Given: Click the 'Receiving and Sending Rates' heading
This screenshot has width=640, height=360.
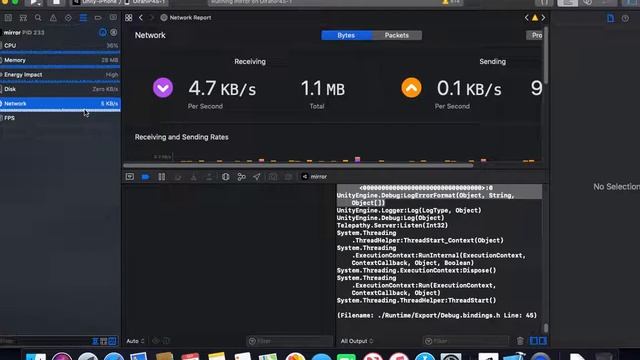Looking at the screenshot, I should point(182,137).
